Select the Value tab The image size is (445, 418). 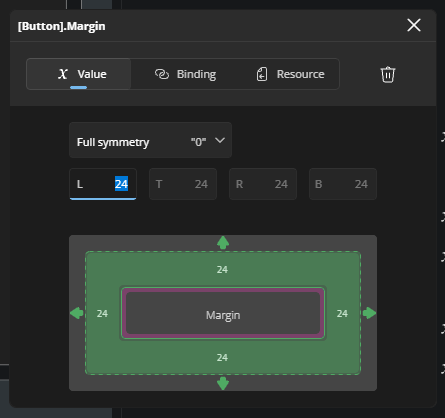[x=79, y=74]
